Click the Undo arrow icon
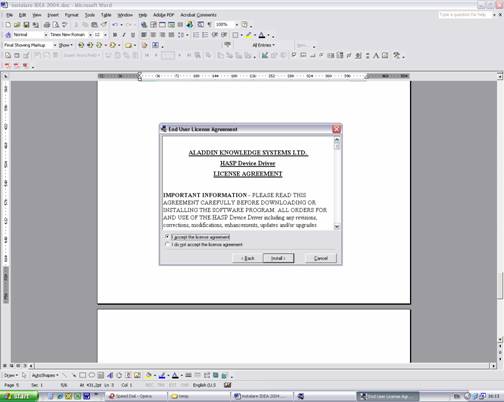 [x=115, y=25]
